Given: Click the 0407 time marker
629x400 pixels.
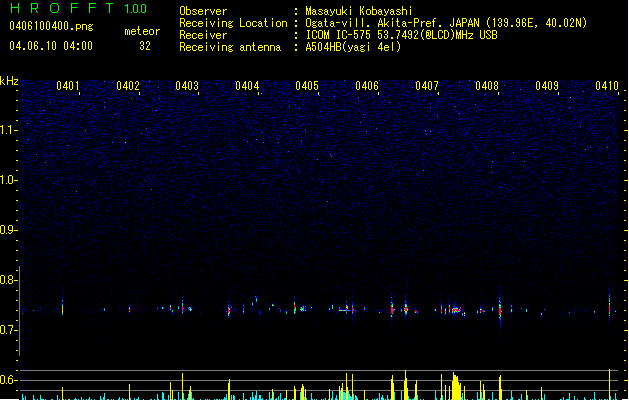Looking at the screenshot, I should pyautogui.click(x=427, y=86).
